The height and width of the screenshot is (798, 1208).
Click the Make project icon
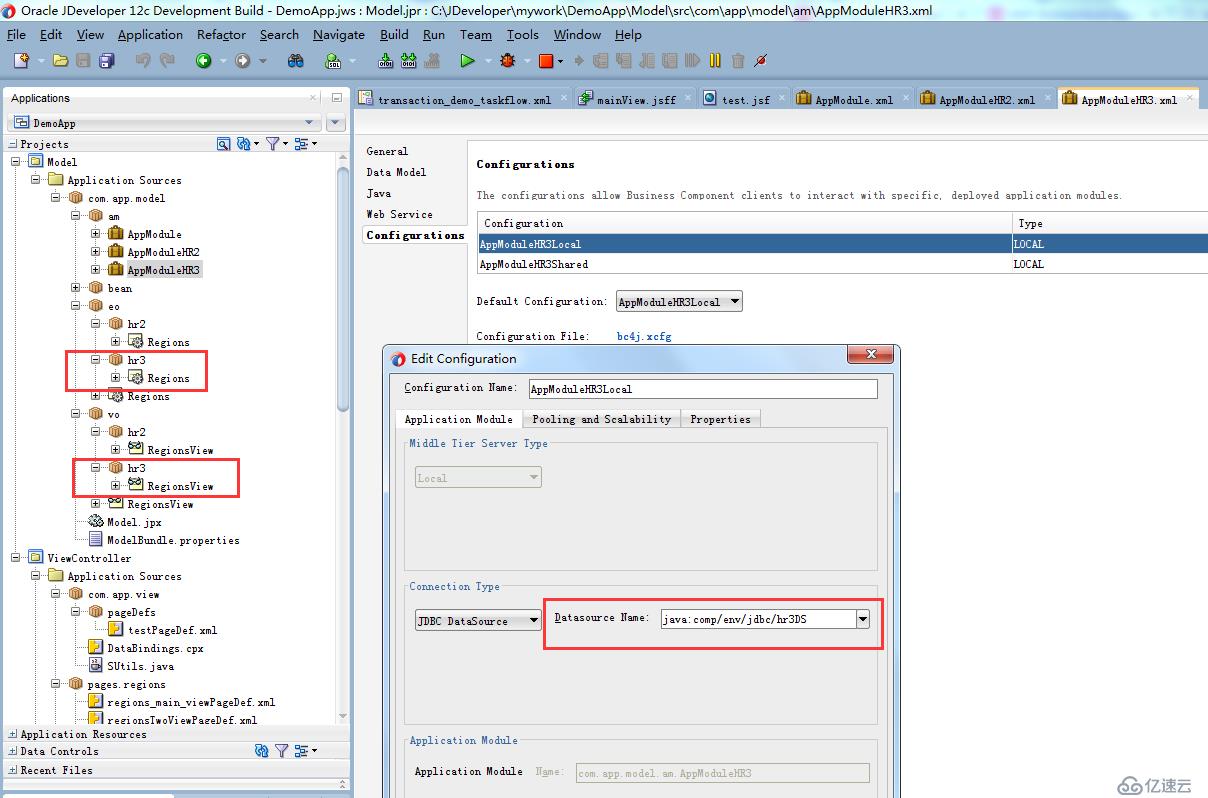point(384,61)
